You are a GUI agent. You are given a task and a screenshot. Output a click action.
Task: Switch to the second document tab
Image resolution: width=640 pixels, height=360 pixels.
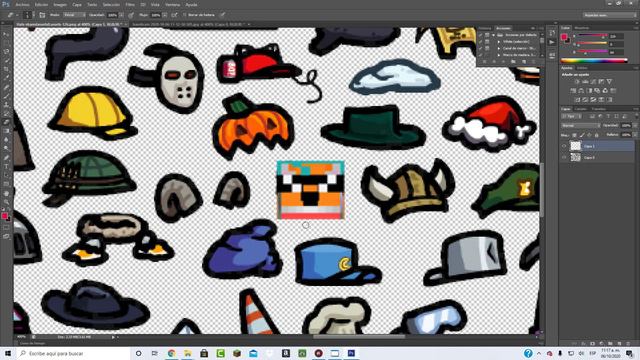pos(190,24)
